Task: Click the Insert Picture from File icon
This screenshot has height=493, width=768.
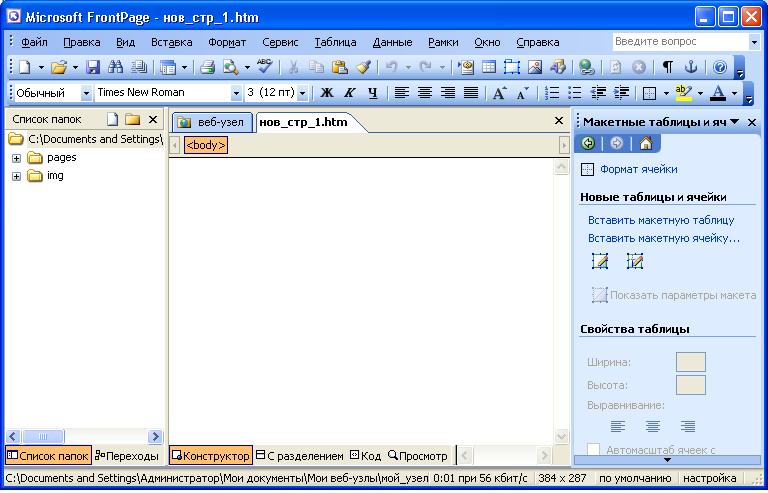Action: pyautogui.click(x=534, y=67)
